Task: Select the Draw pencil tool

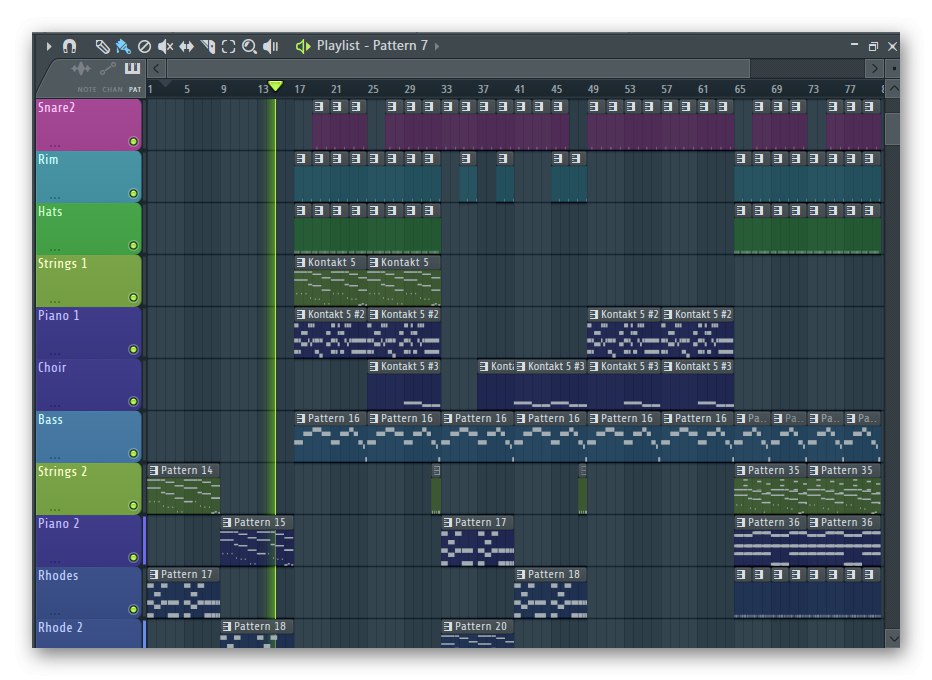Action: (x=101, y=46)
